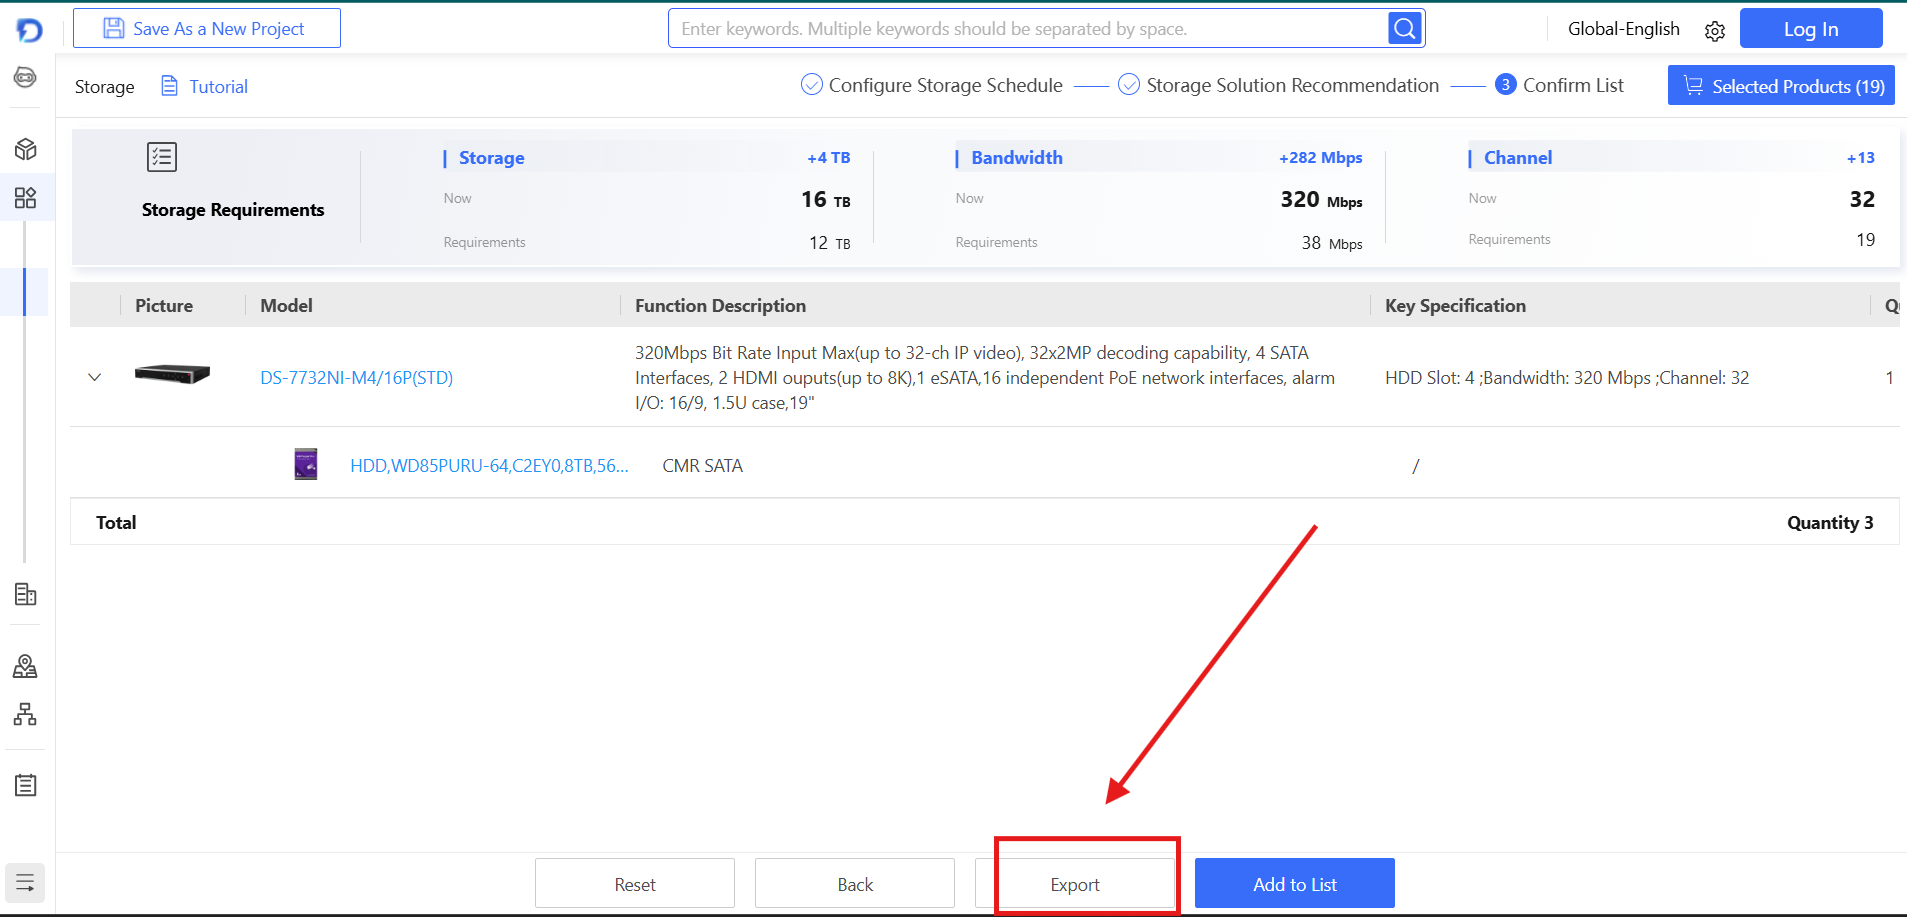Click the map location icon in sidebar

click(26, 666)
